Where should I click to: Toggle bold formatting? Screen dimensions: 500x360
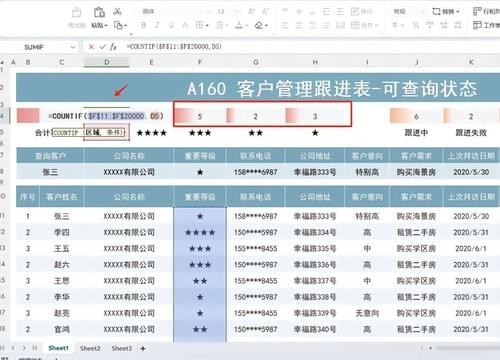(x=144, y=25)
